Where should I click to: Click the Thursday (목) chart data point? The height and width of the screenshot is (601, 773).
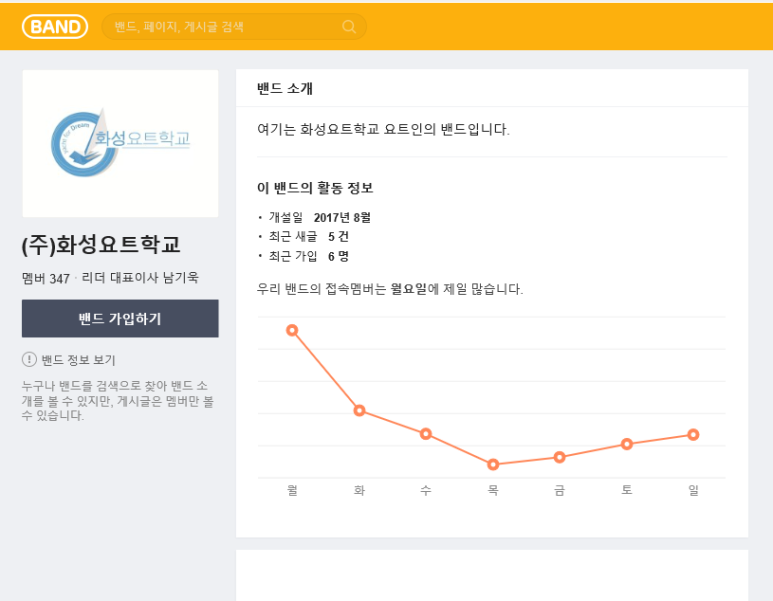pyautogui.click(x=493, y=464)
